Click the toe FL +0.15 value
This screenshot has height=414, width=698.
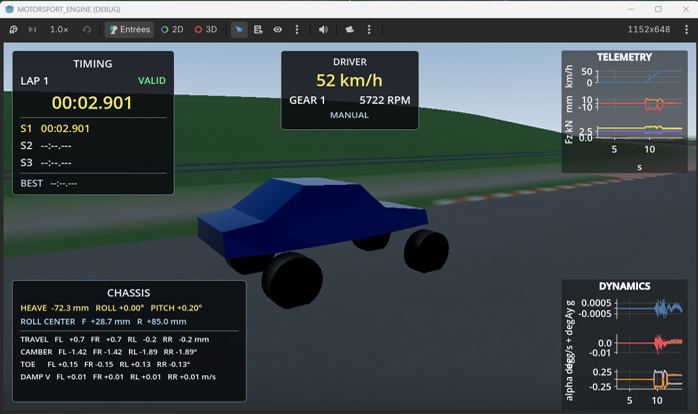(x=63, y=365)
